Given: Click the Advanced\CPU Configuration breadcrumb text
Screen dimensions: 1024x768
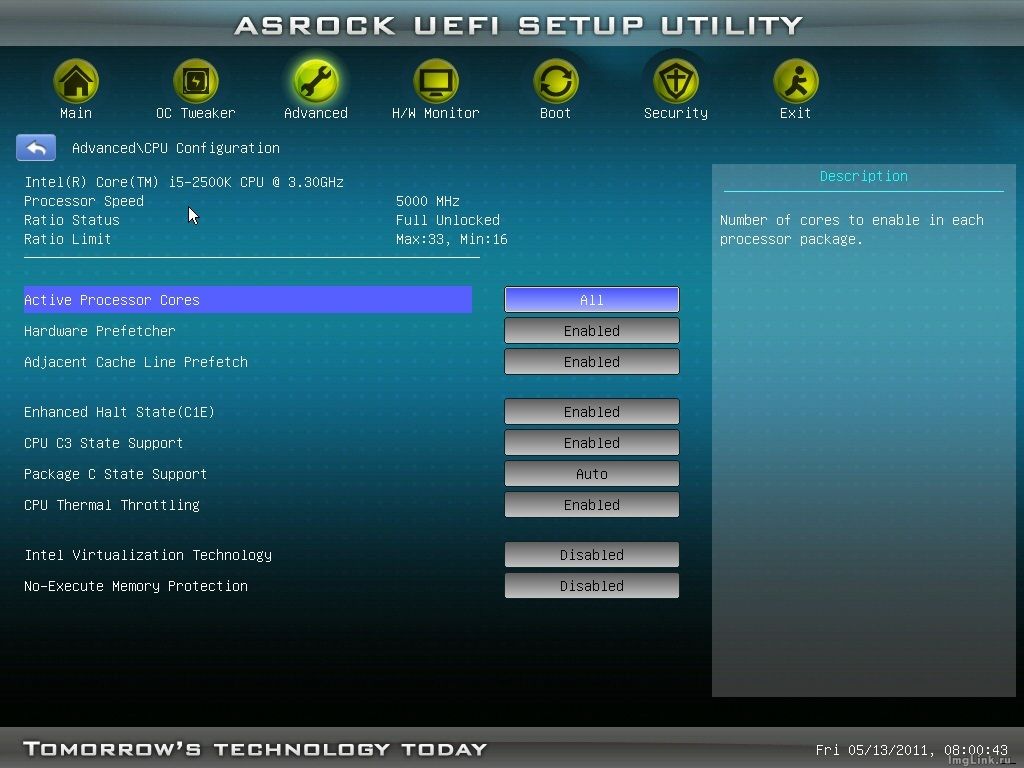Looking at the screenshot, I should click(176, 148).
